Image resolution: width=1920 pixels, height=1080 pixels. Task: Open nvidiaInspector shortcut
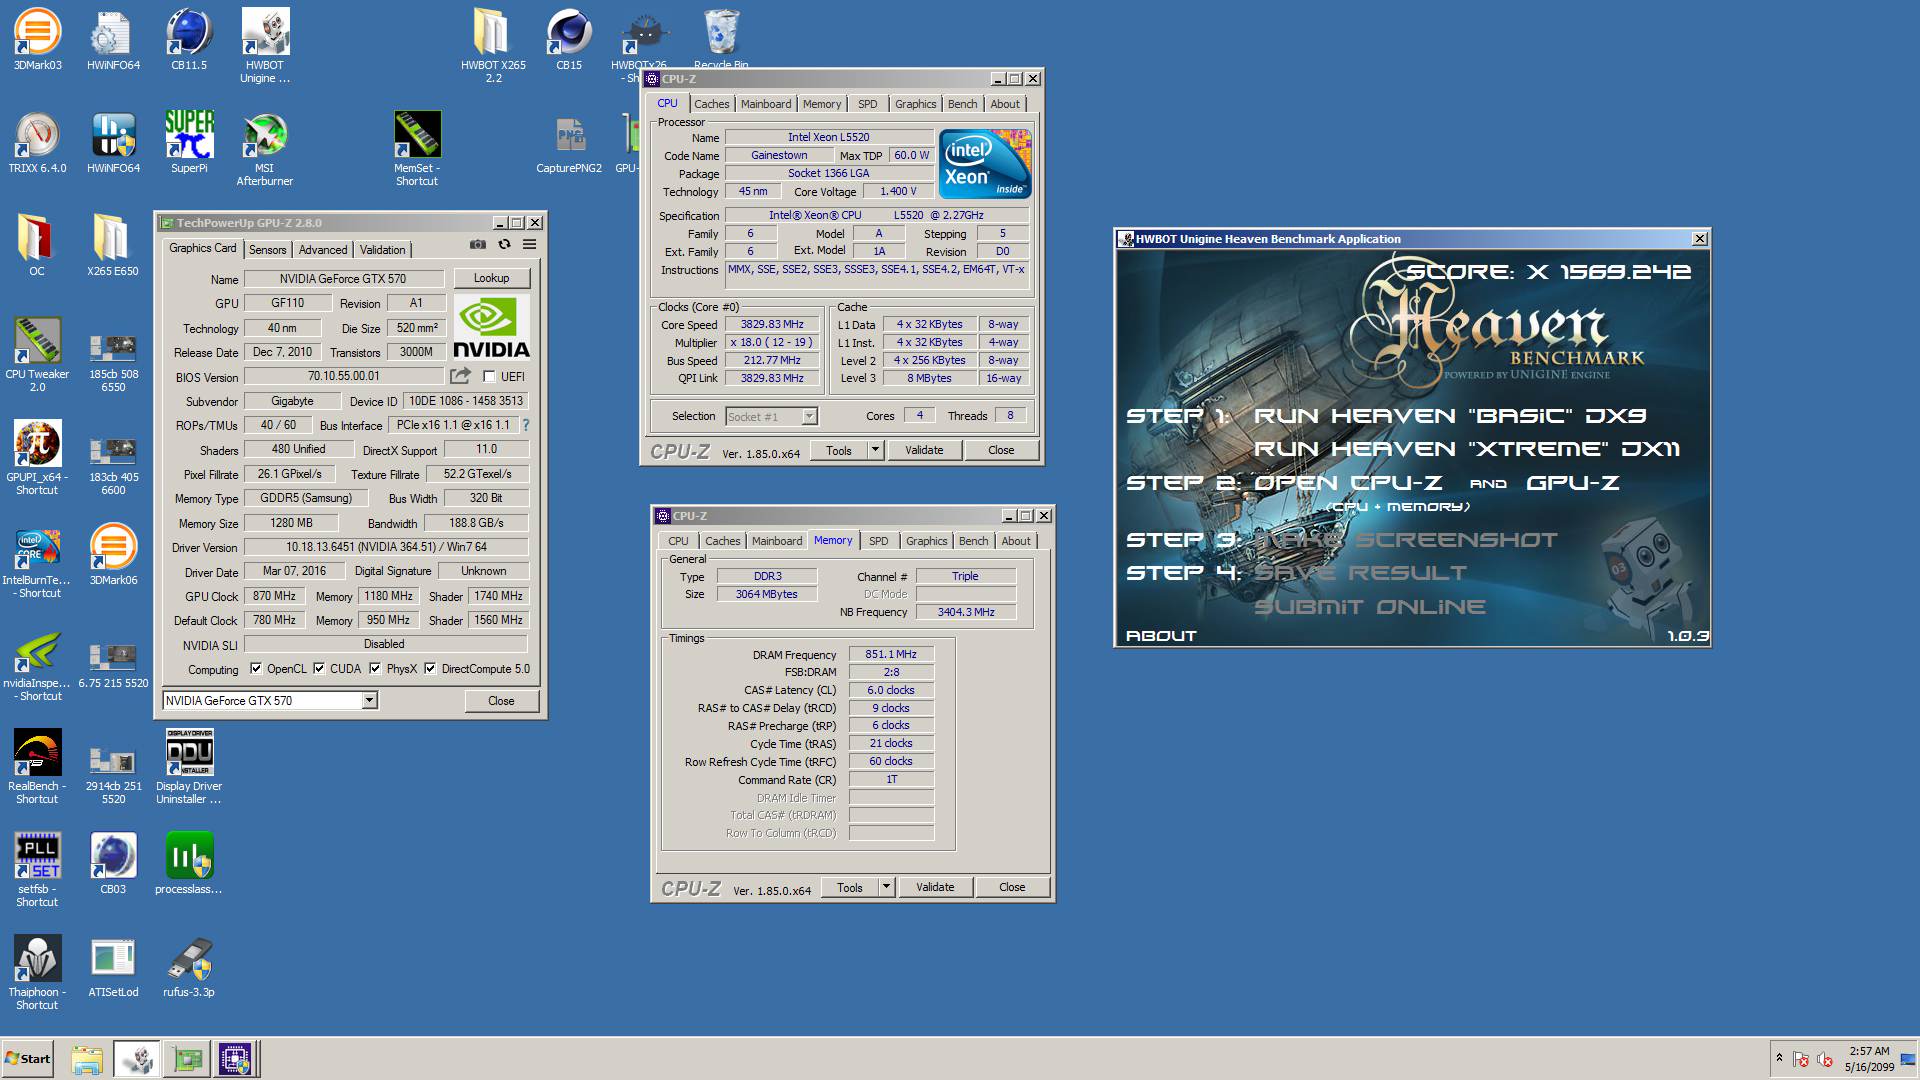coord(37,664)
